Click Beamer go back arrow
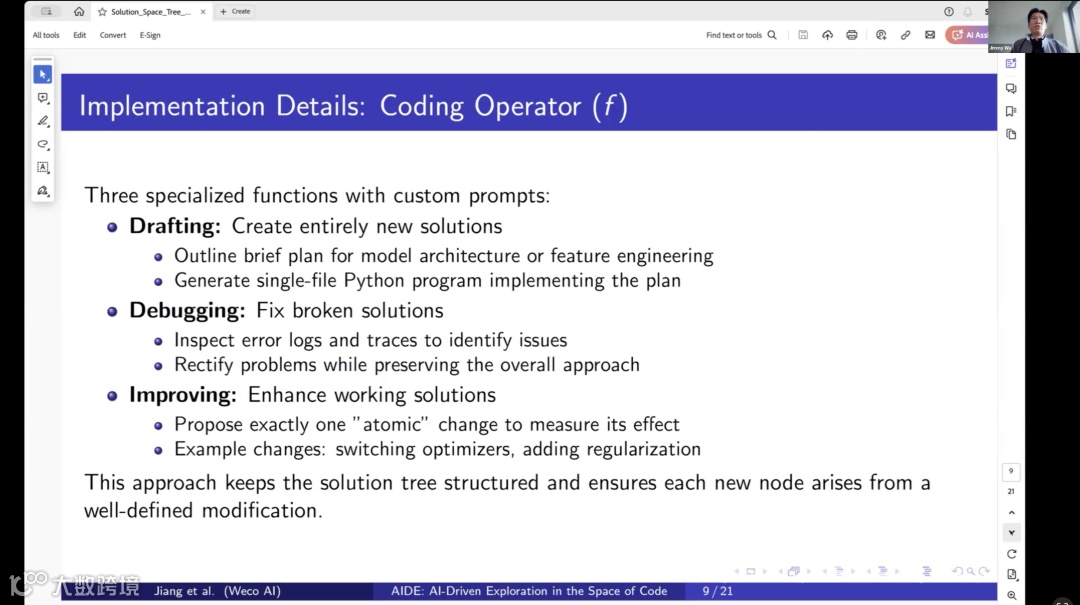The width and height of the screenshot is (1080, 605). click(x=957, y=571)
